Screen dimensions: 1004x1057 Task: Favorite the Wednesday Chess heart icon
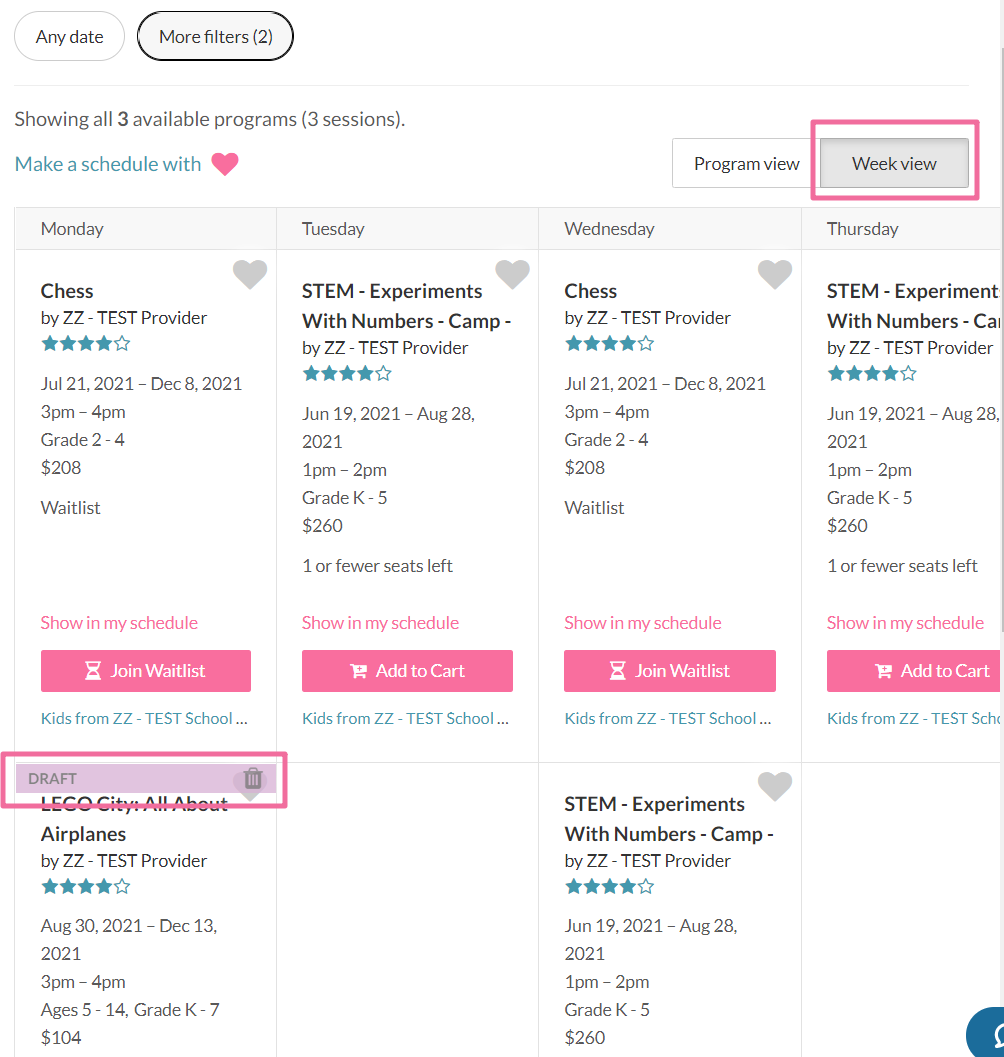pyautogui.click(x=775, y=274)
